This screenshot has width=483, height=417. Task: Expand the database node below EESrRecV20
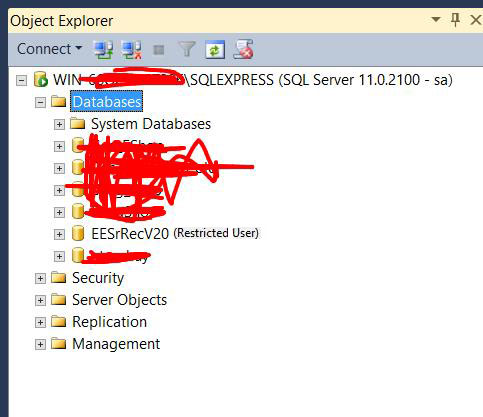click(x=59, y=256)
